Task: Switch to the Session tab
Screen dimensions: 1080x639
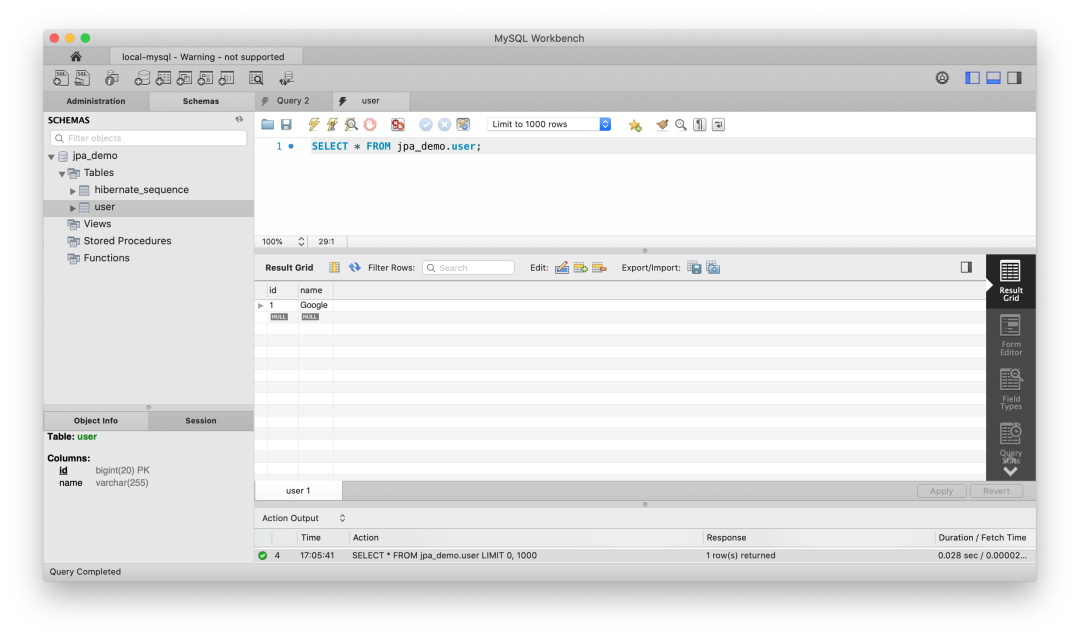Action: (x=200, y=421)
